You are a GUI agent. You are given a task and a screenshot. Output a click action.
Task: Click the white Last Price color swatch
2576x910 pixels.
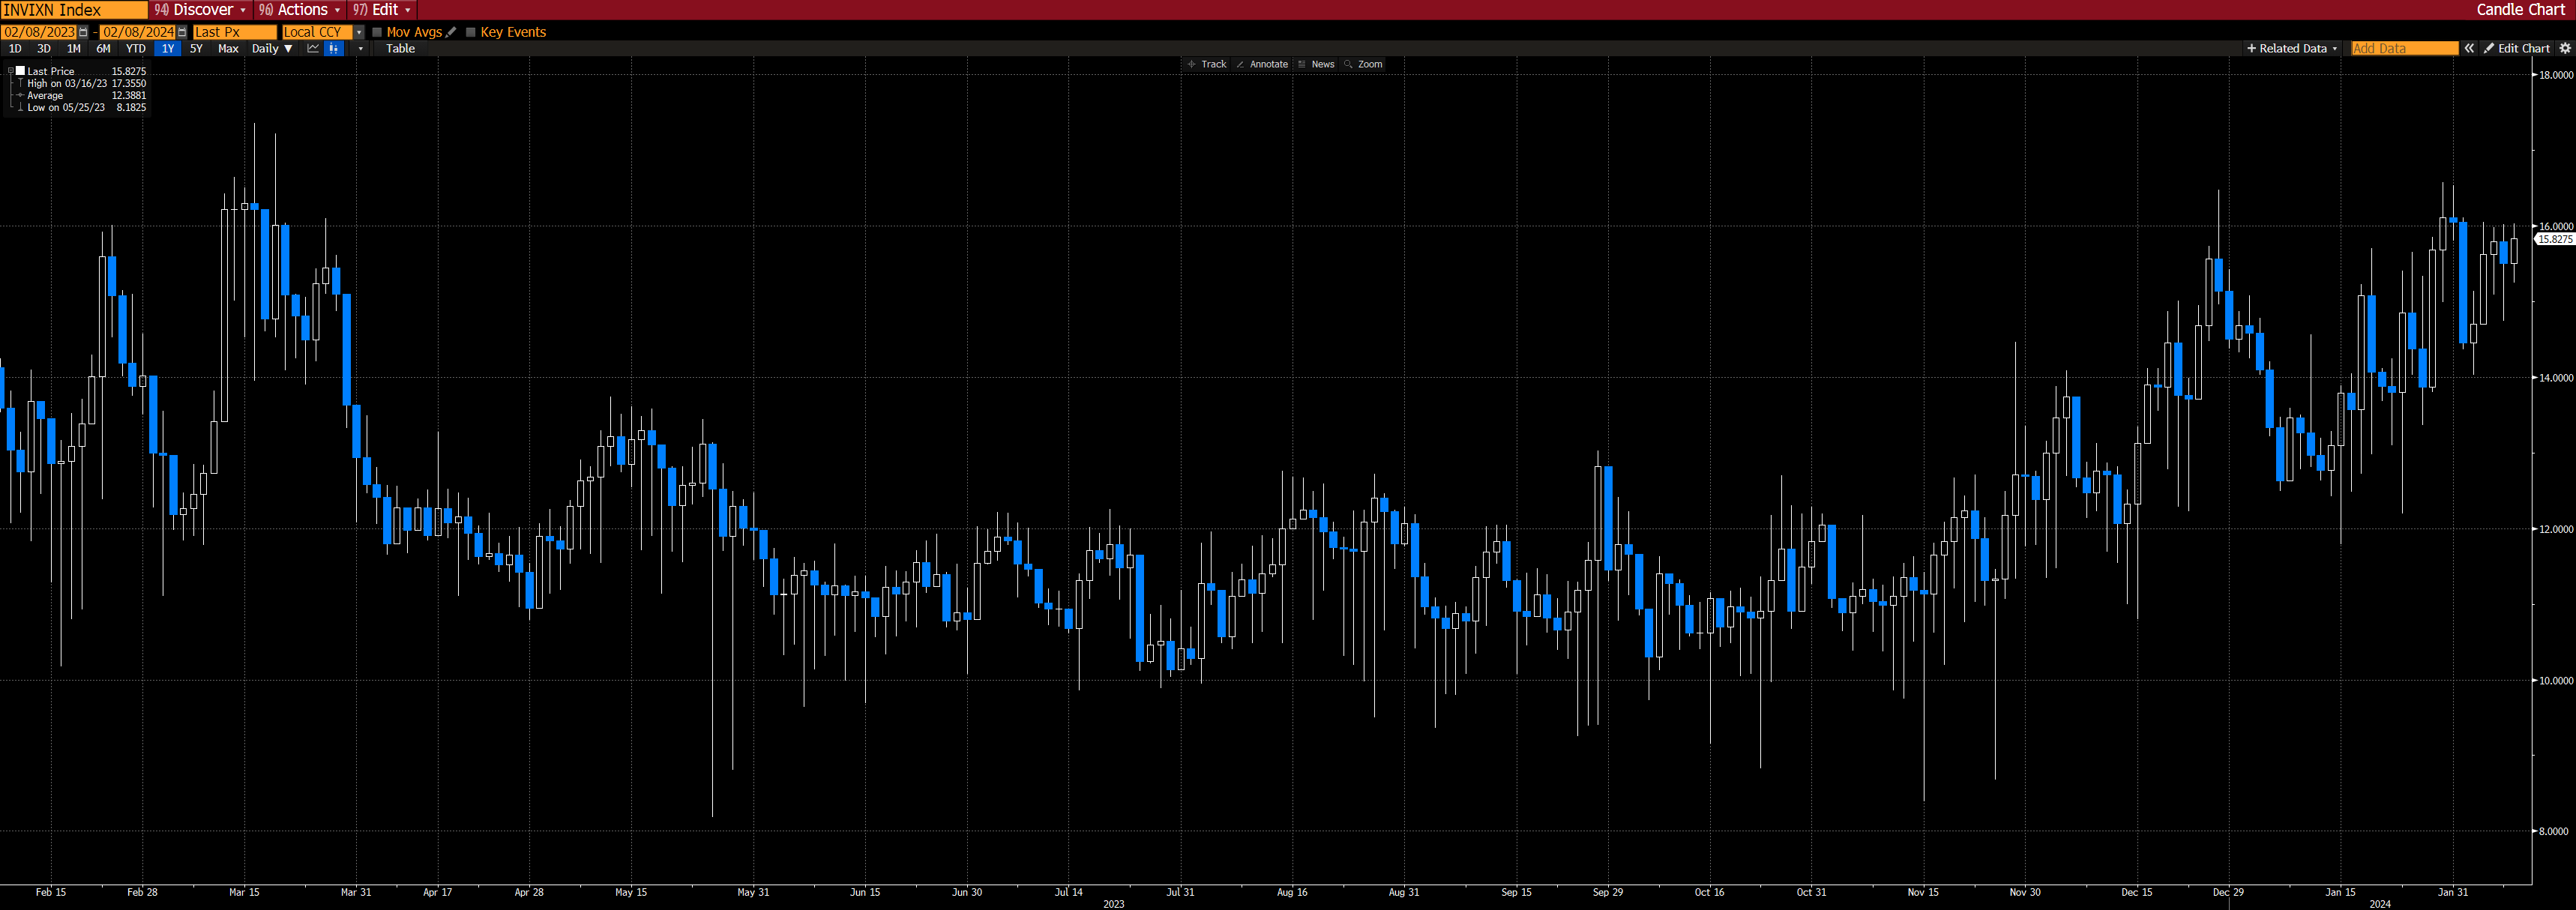[20, 71]
